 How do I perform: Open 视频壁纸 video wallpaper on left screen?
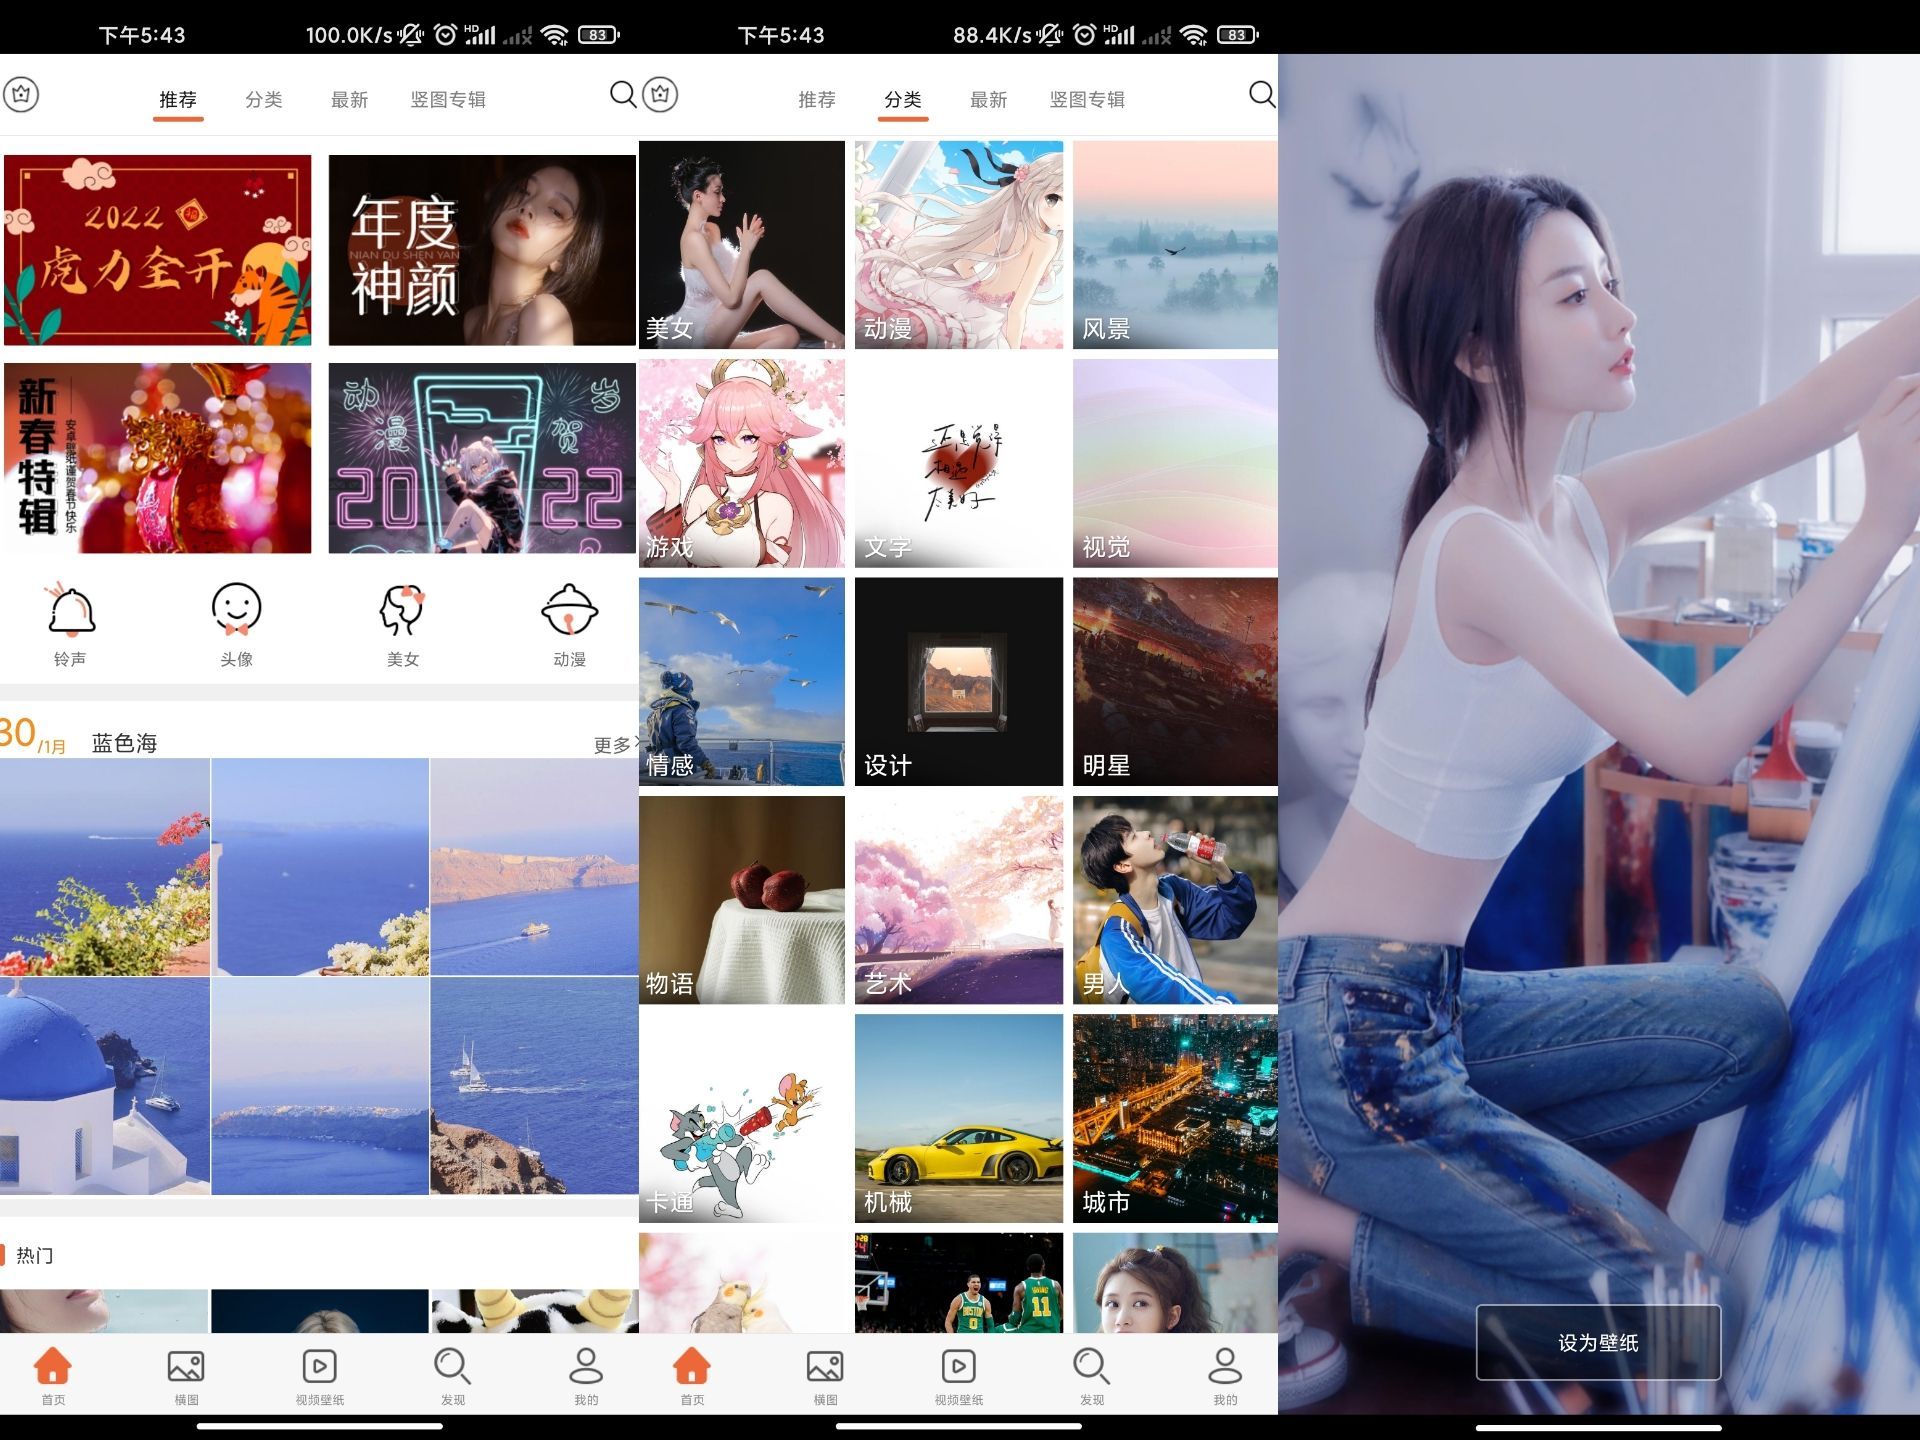(320, 1376)
